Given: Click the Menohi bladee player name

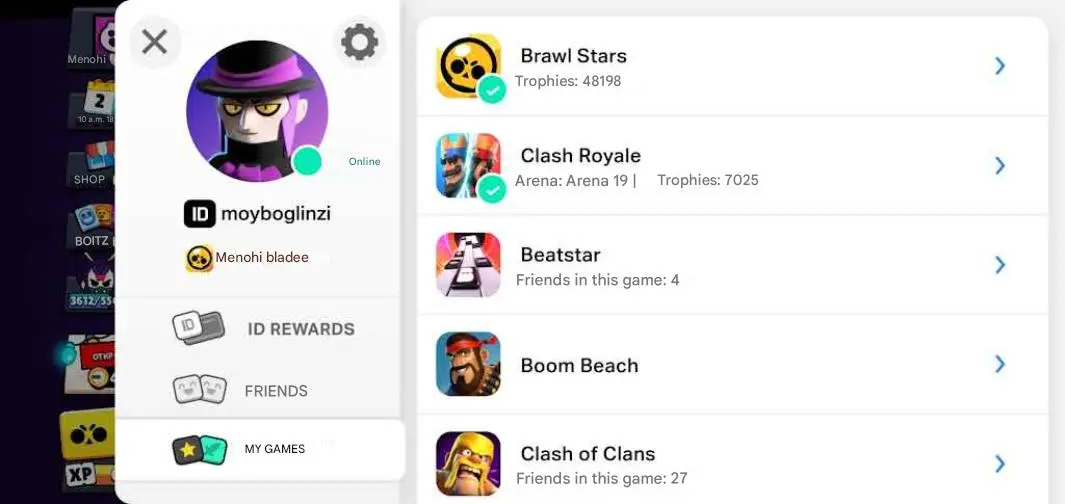Looking at the screenshot, I should point(262,257).
